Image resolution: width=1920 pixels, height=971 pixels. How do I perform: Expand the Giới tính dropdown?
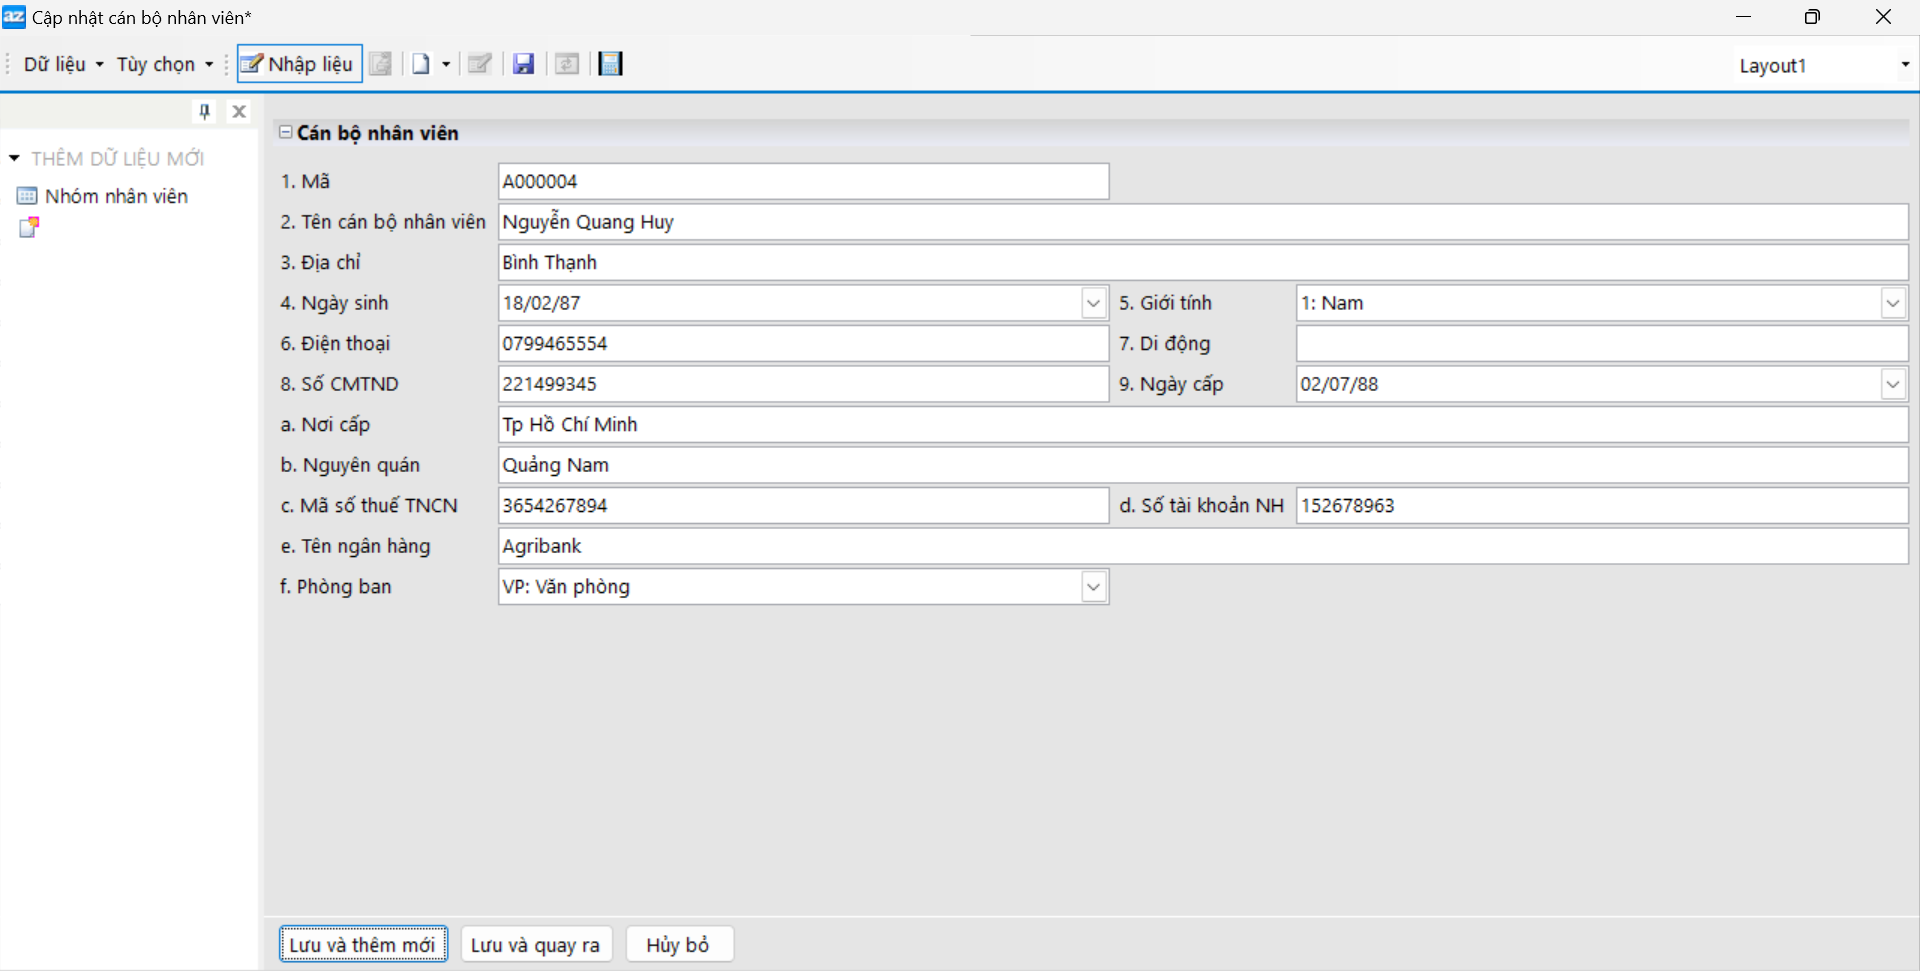pos(1892,303)
